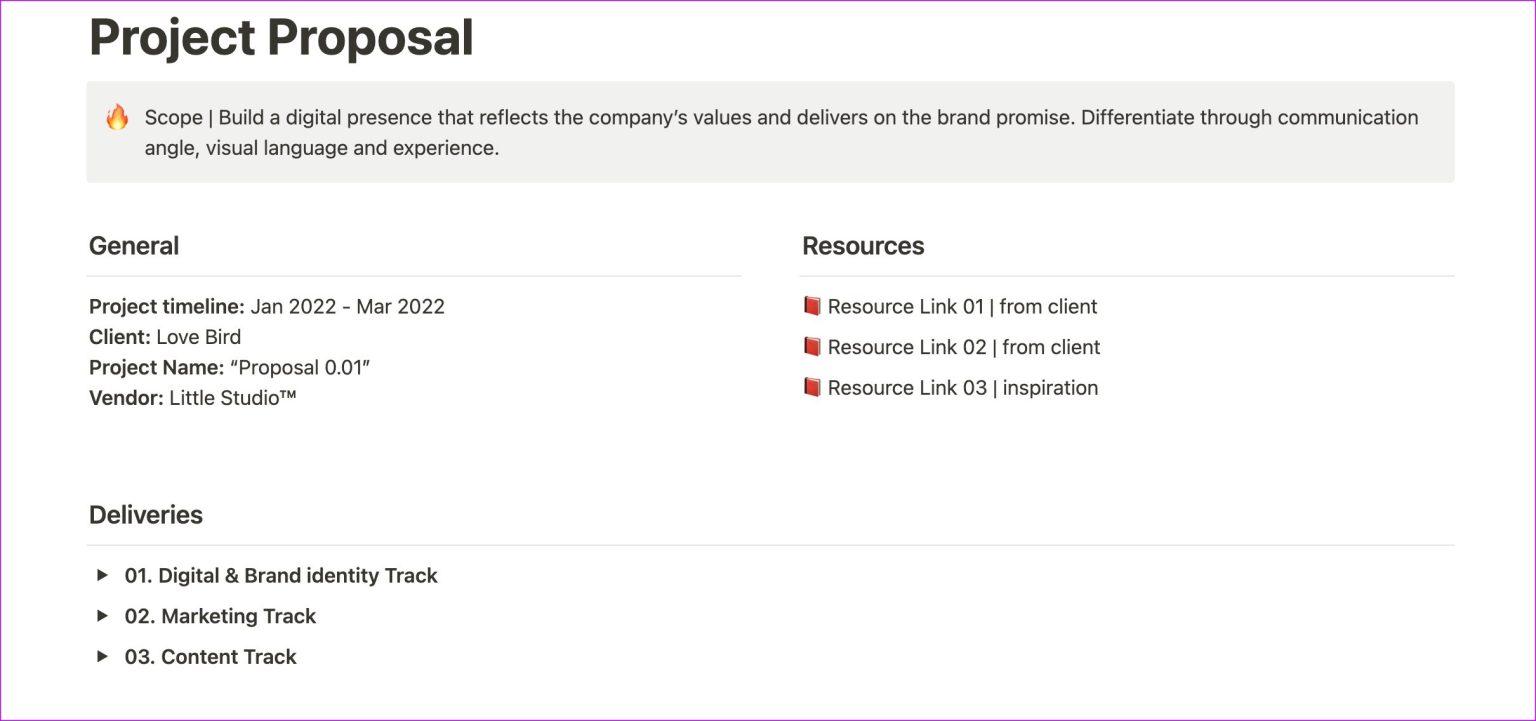Open Resource Link 03 inspiration

(962, 388)
